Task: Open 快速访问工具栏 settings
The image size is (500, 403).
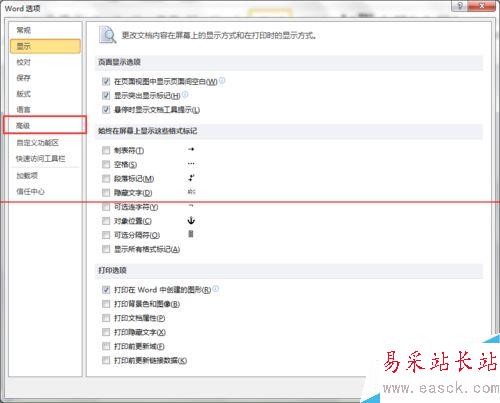Action: coord(45,159)
